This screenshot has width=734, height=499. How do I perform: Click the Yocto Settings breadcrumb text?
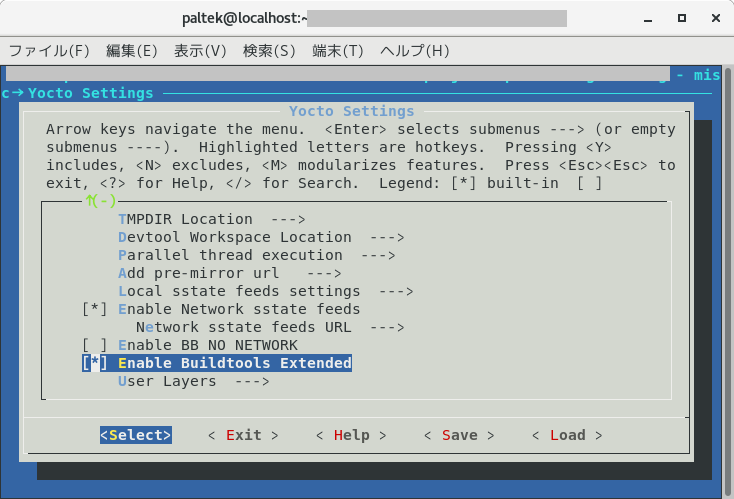coord(90,93)
